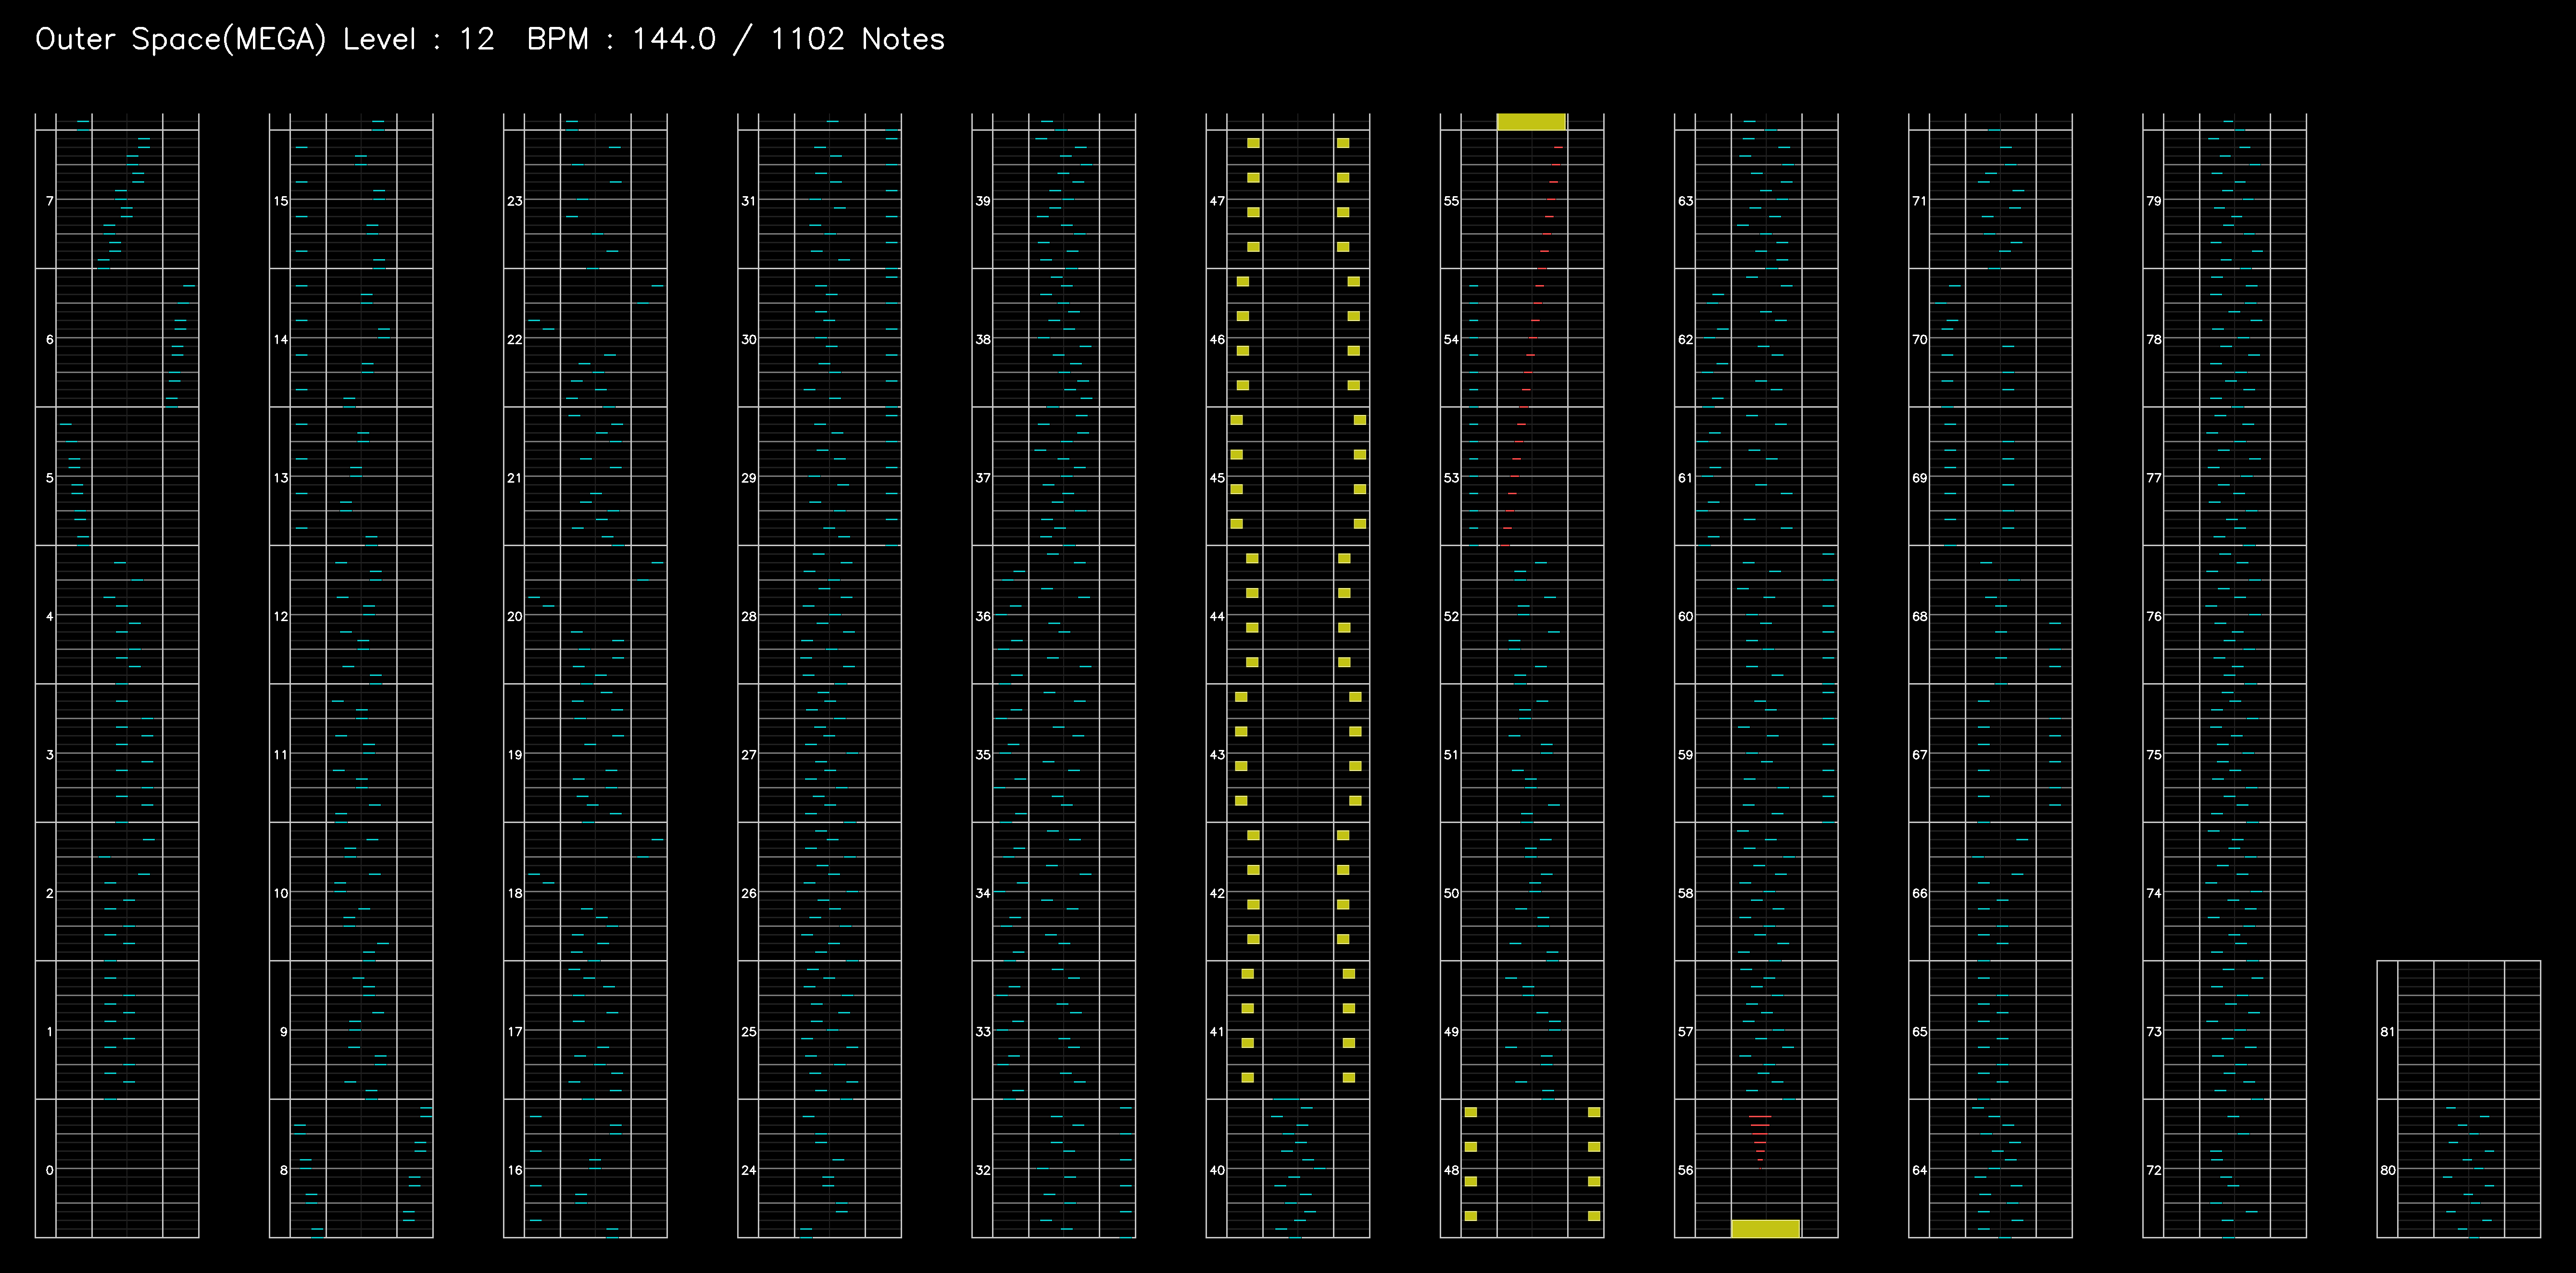Pick measure number 36
Image resolution: width=2576 pixels, height=1273 pixels.
983,616
